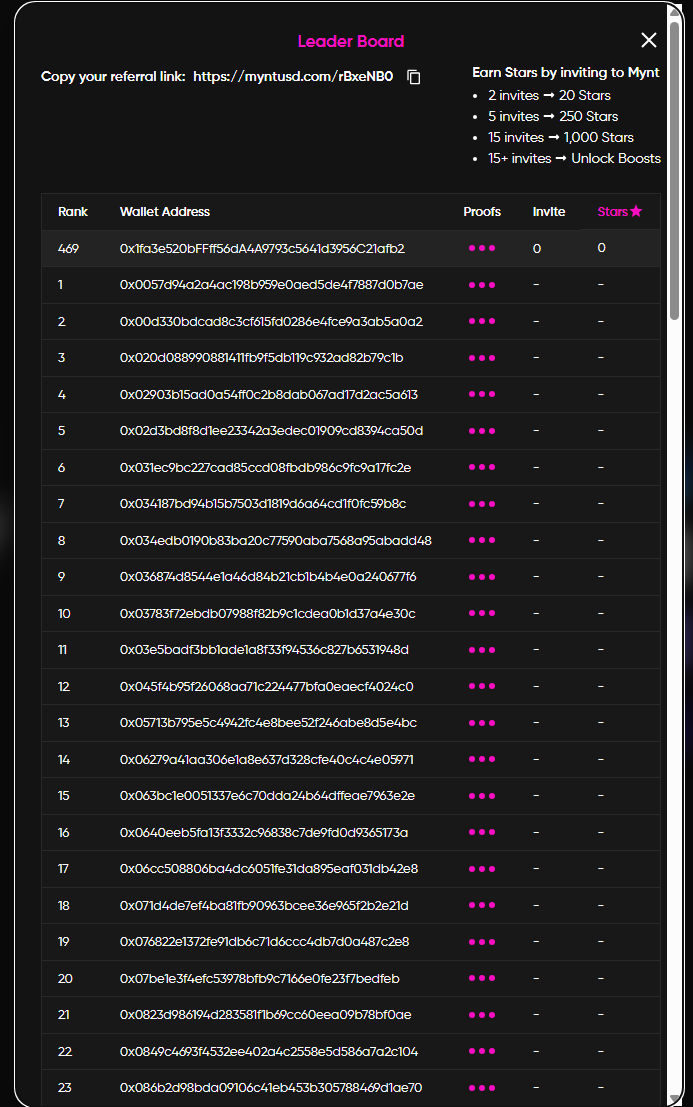Image resolution: width=693 pixels, height=1107 pixels.
Task: Select wallet address 0x063bc1e0051337e6c70dda24b64dffeae7963e2e
Action: tap(267, 796)
